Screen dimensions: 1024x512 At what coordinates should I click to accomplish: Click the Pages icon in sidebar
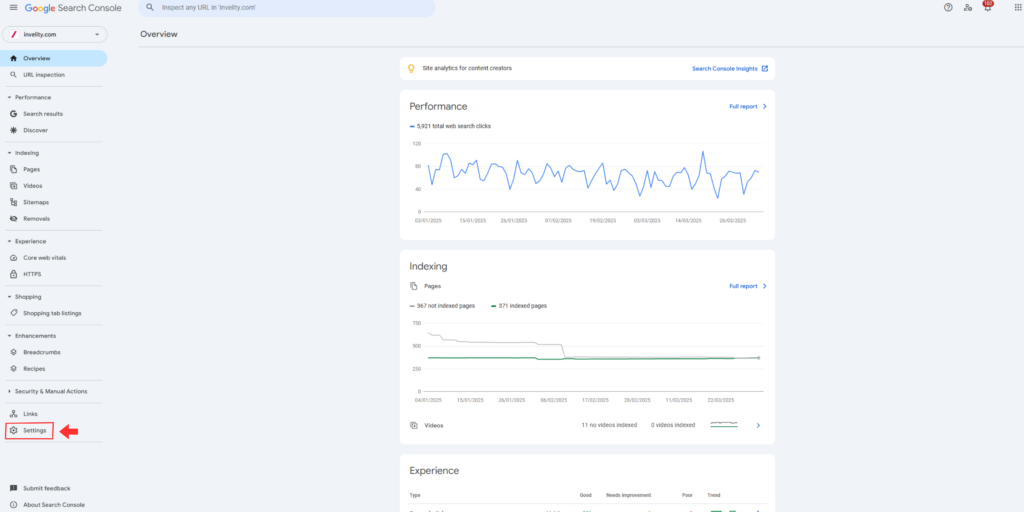[x=14, y=169]
